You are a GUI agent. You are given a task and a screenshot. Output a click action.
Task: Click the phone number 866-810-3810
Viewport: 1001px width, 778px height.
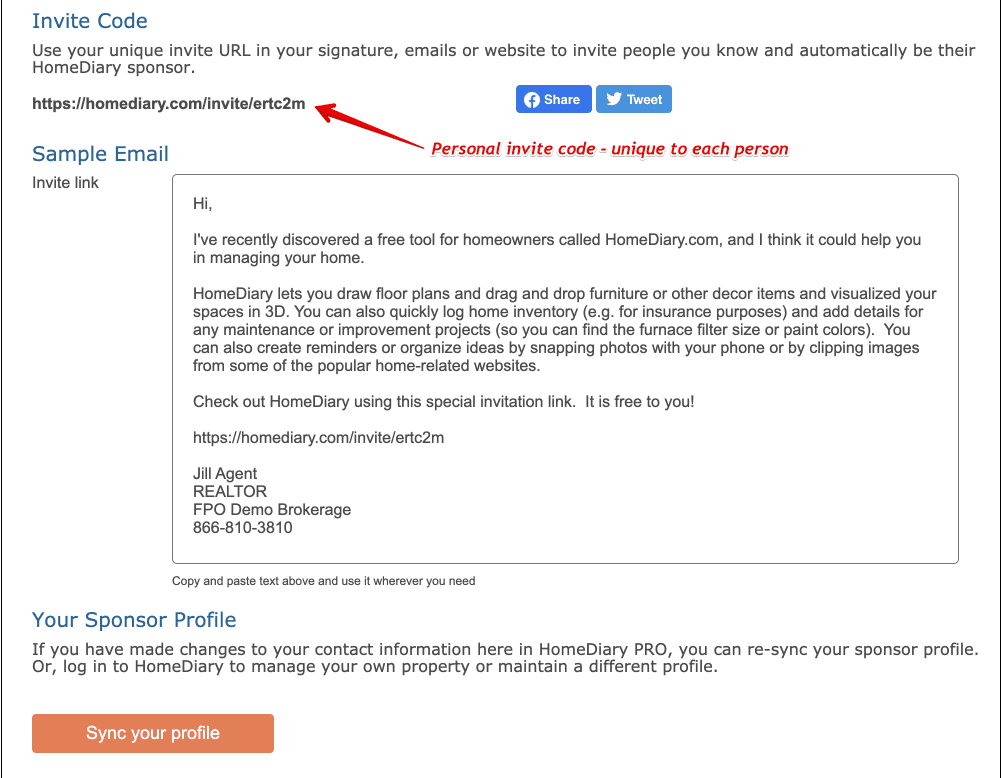pyautogui.click(x=243, y=527)
